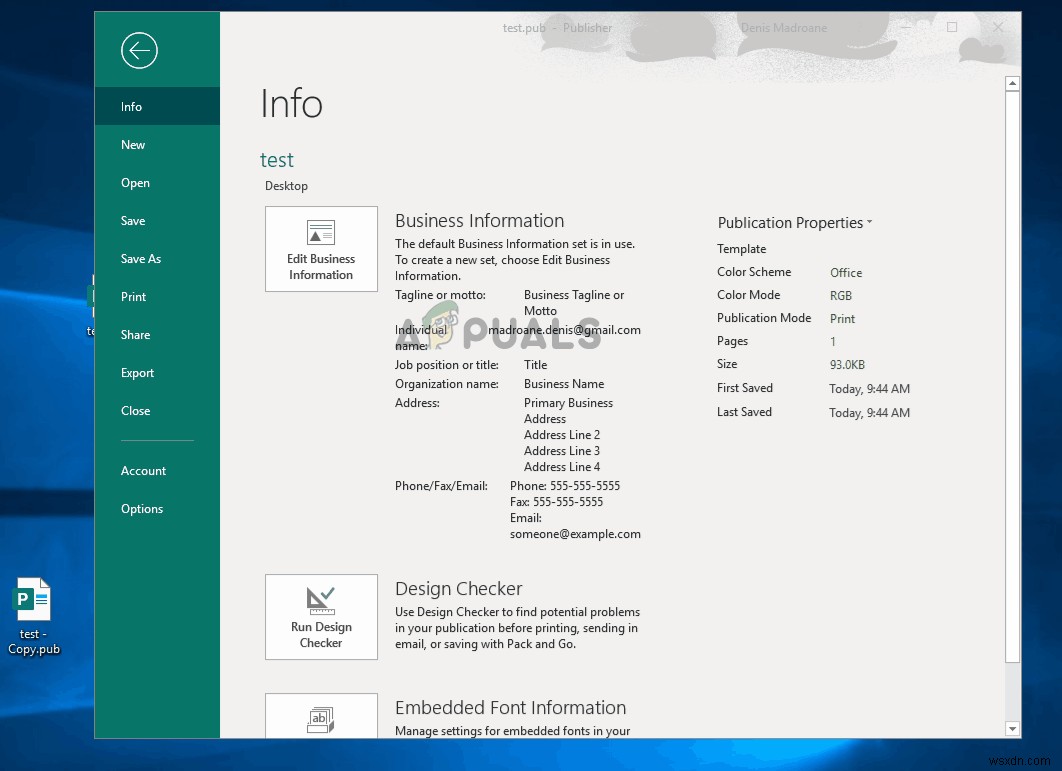Close the current publication
This screenshot has height=771, width=1062.
[134, 410]
